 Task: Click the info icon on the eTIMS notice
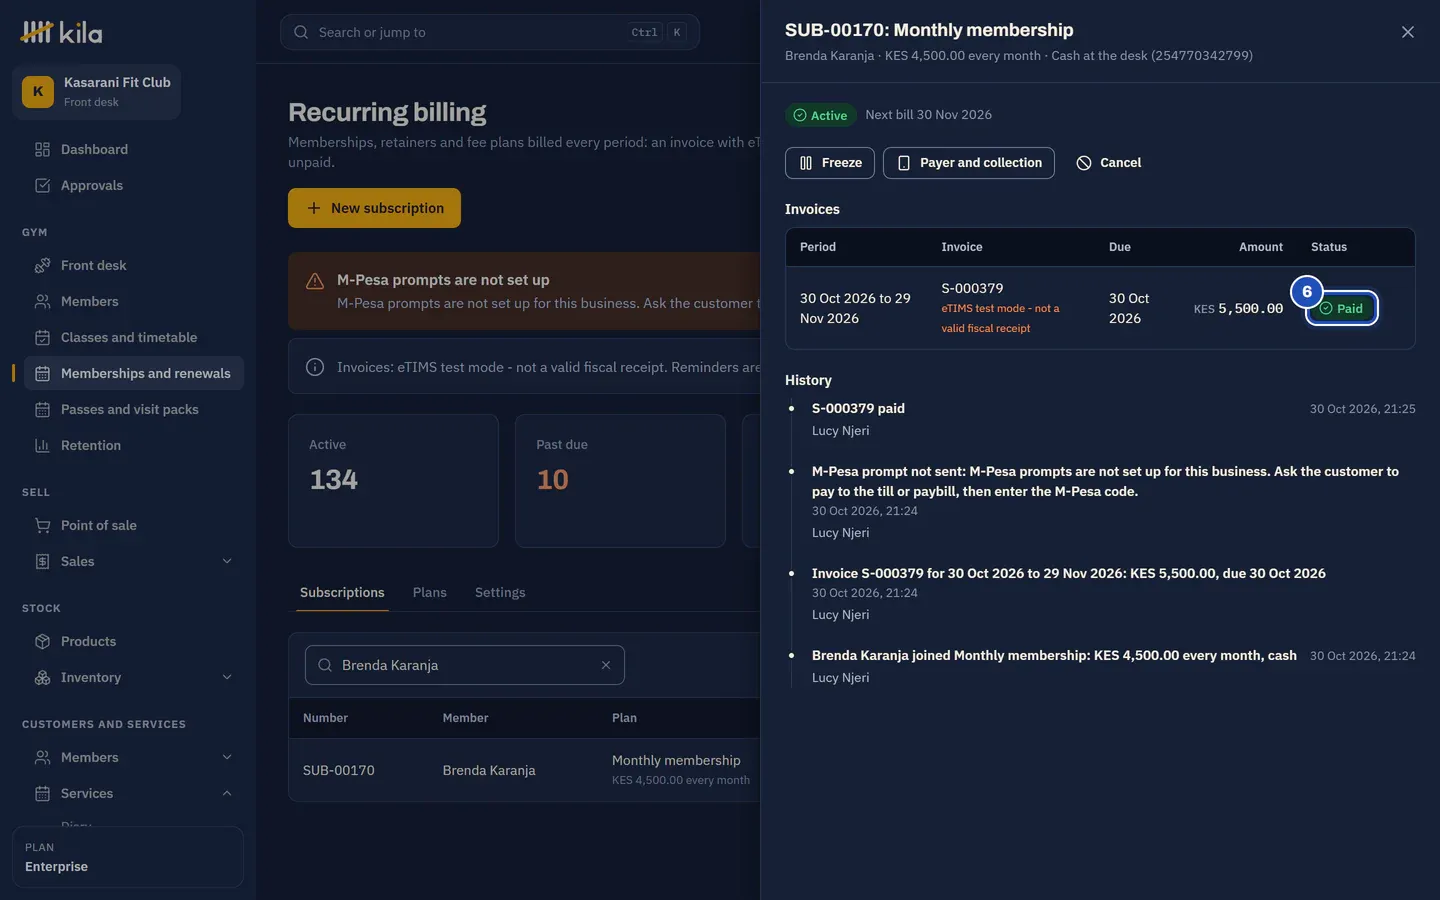tap(315, 367)
